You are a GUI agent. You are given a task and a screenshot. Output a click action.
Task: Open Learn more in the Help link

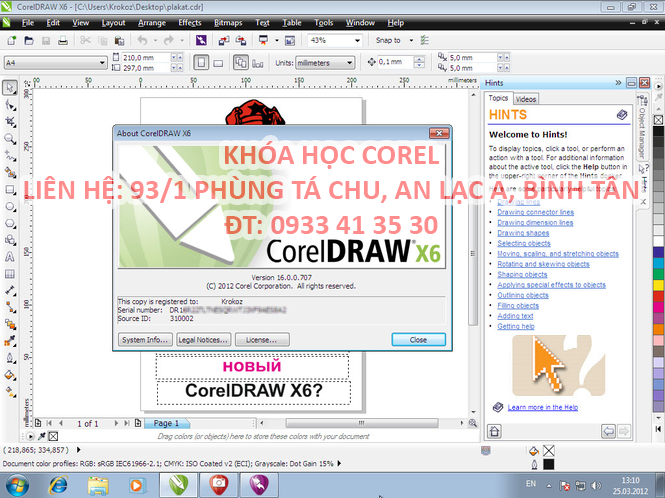pos(542,407)
